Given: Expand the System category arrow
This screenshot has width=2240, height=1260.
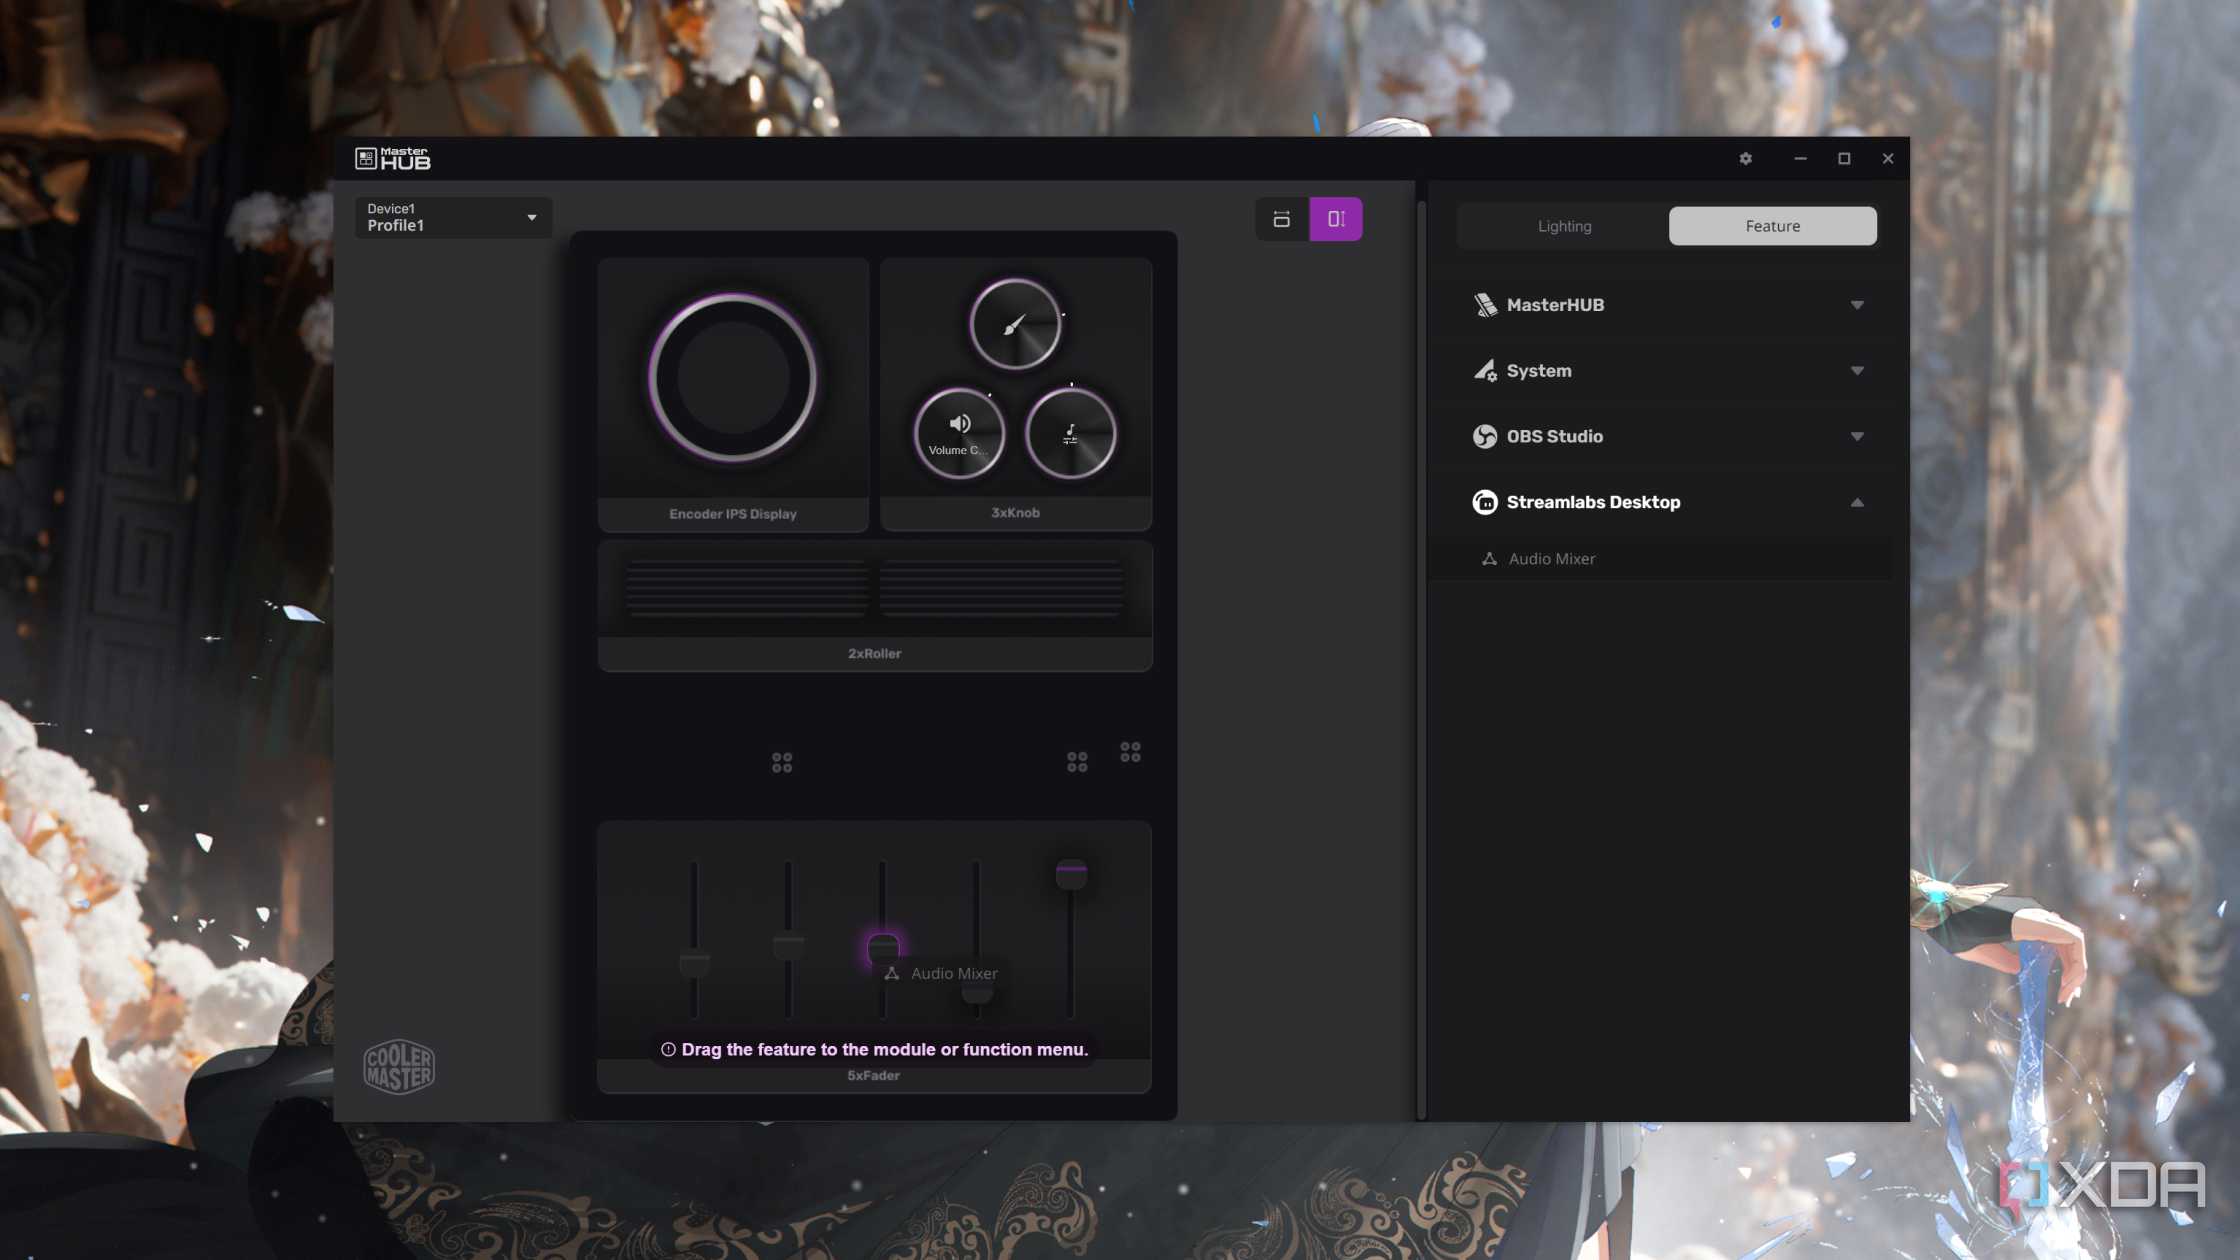Looking at the screenshot, I should 1856,371.
